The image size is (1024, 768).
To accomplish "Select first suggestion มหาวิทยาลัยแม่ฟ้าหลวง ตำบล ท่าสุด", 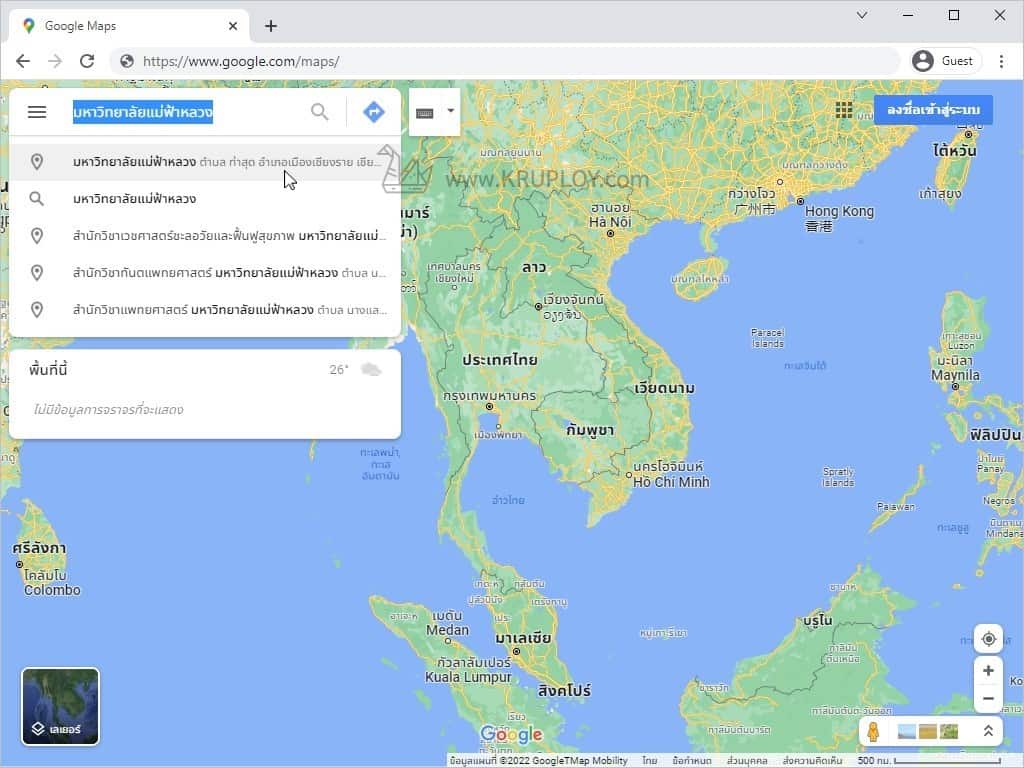I will coord(205,162).
